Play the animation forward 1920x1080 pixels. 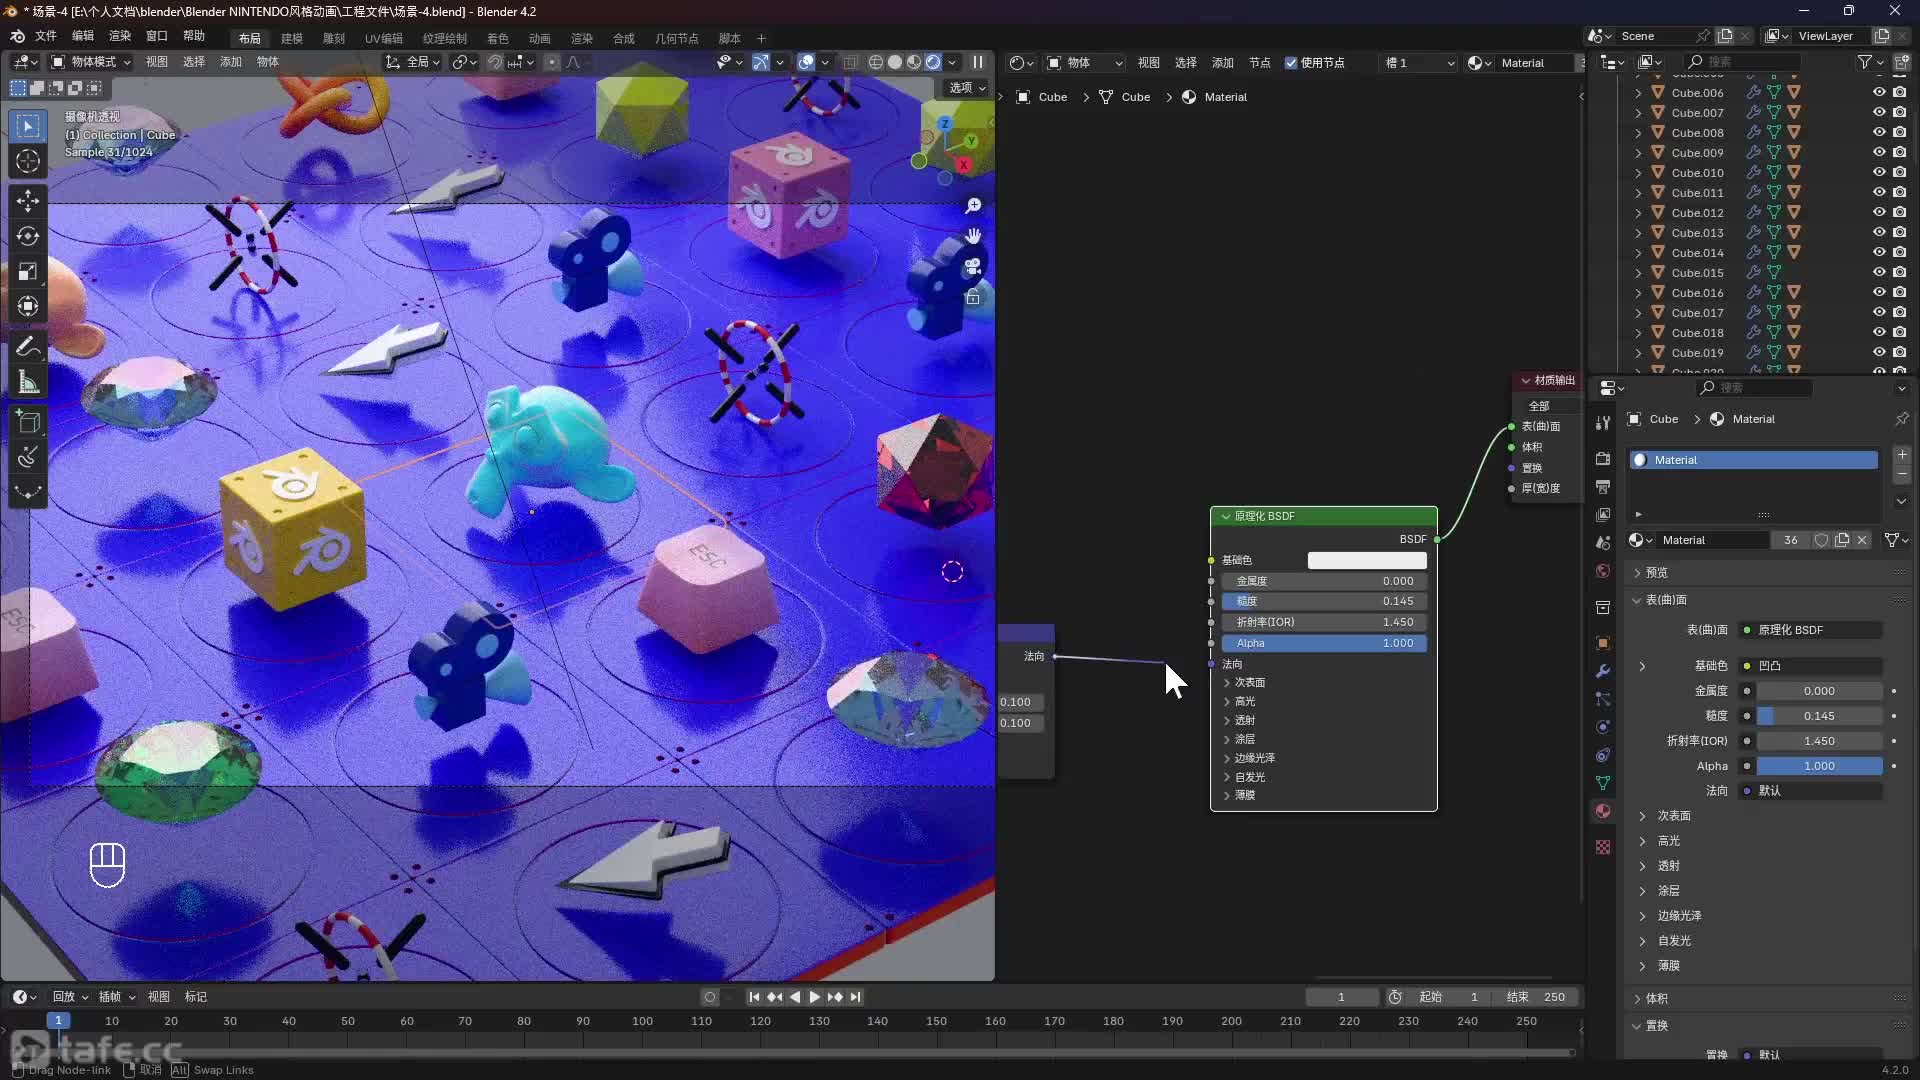click(815, 997)
